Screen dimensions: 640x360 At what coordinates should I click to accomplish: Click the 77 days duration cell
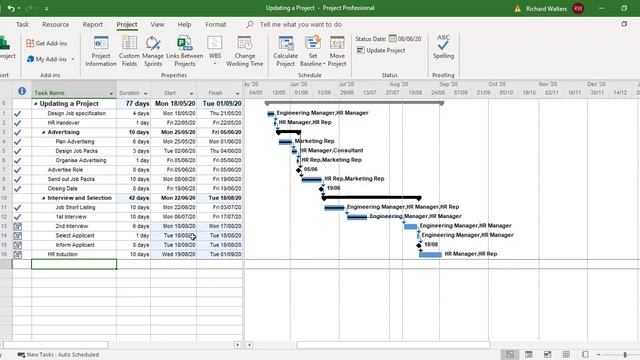(x=133, y=104)
